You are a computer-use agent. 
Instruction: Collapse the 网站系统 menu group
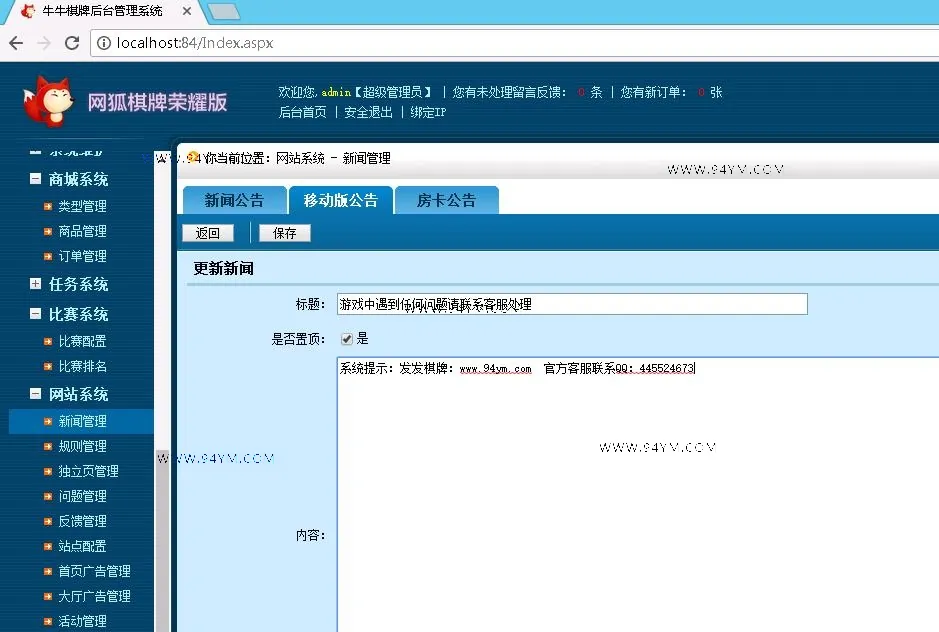pos(35,394)
